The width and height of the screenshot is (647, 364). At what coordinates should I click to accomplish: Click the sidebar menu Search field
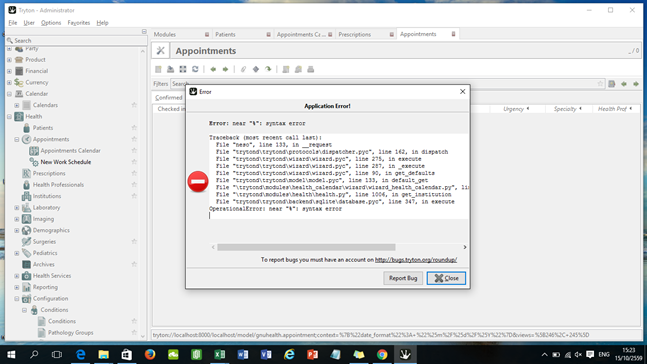76,40
